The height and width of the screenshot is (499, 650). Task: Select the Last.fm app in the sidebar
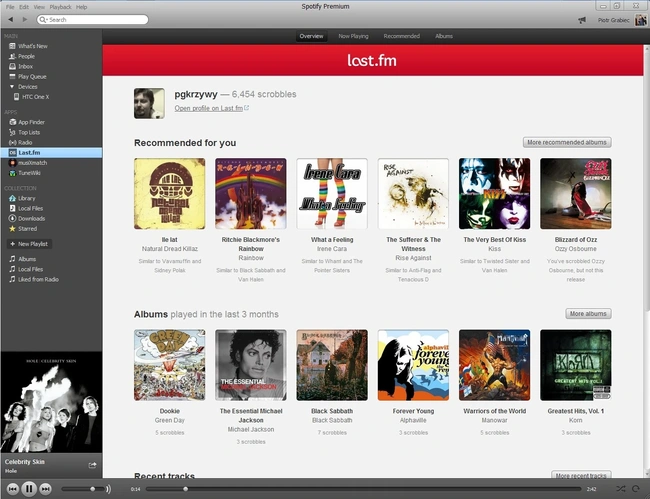coord(51,153)
